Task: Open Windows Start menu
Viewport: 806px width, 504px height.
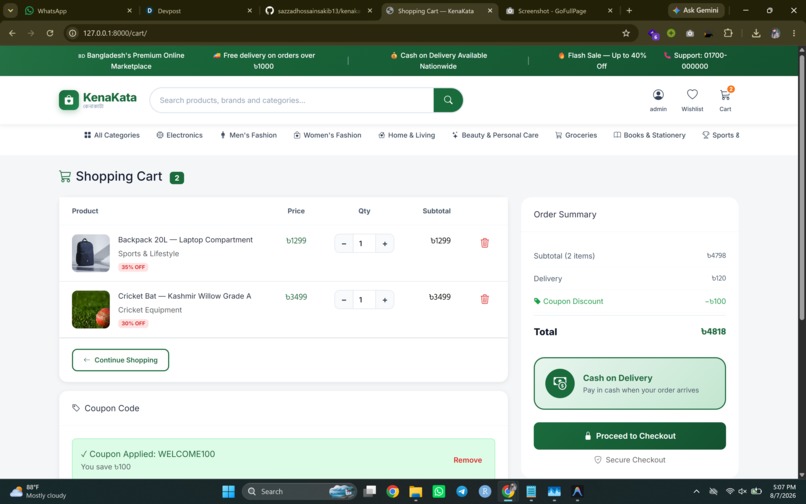Action: [228, 491]
